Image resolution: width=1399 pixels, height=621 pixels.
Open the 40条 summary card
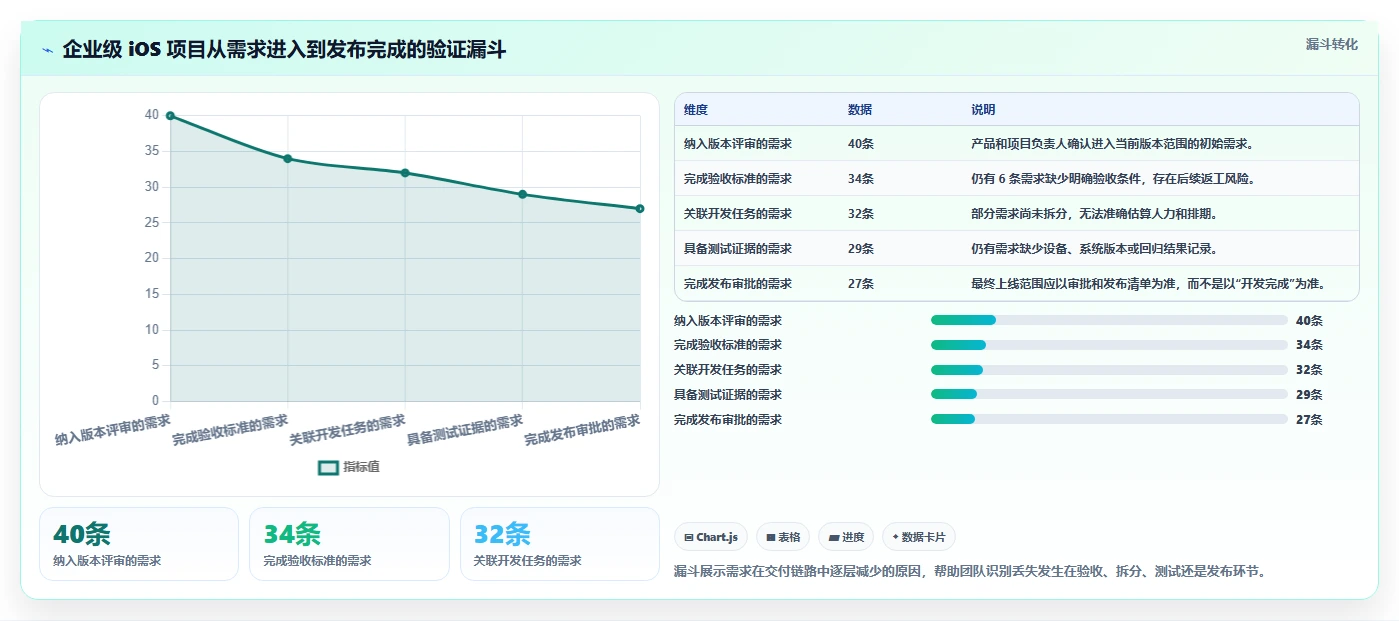pos(139,544)
